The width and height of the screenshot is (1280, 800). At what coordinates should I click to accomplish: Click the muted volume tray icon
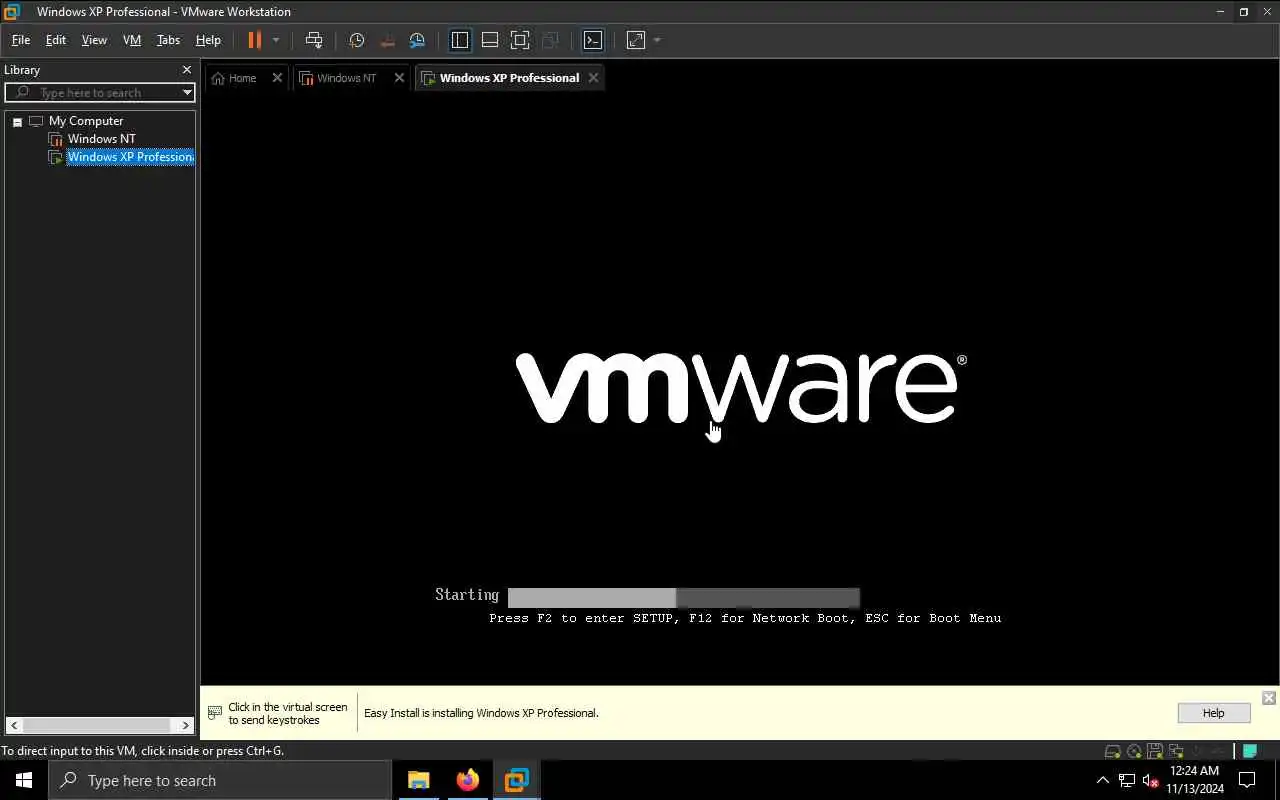(1151, 780)
